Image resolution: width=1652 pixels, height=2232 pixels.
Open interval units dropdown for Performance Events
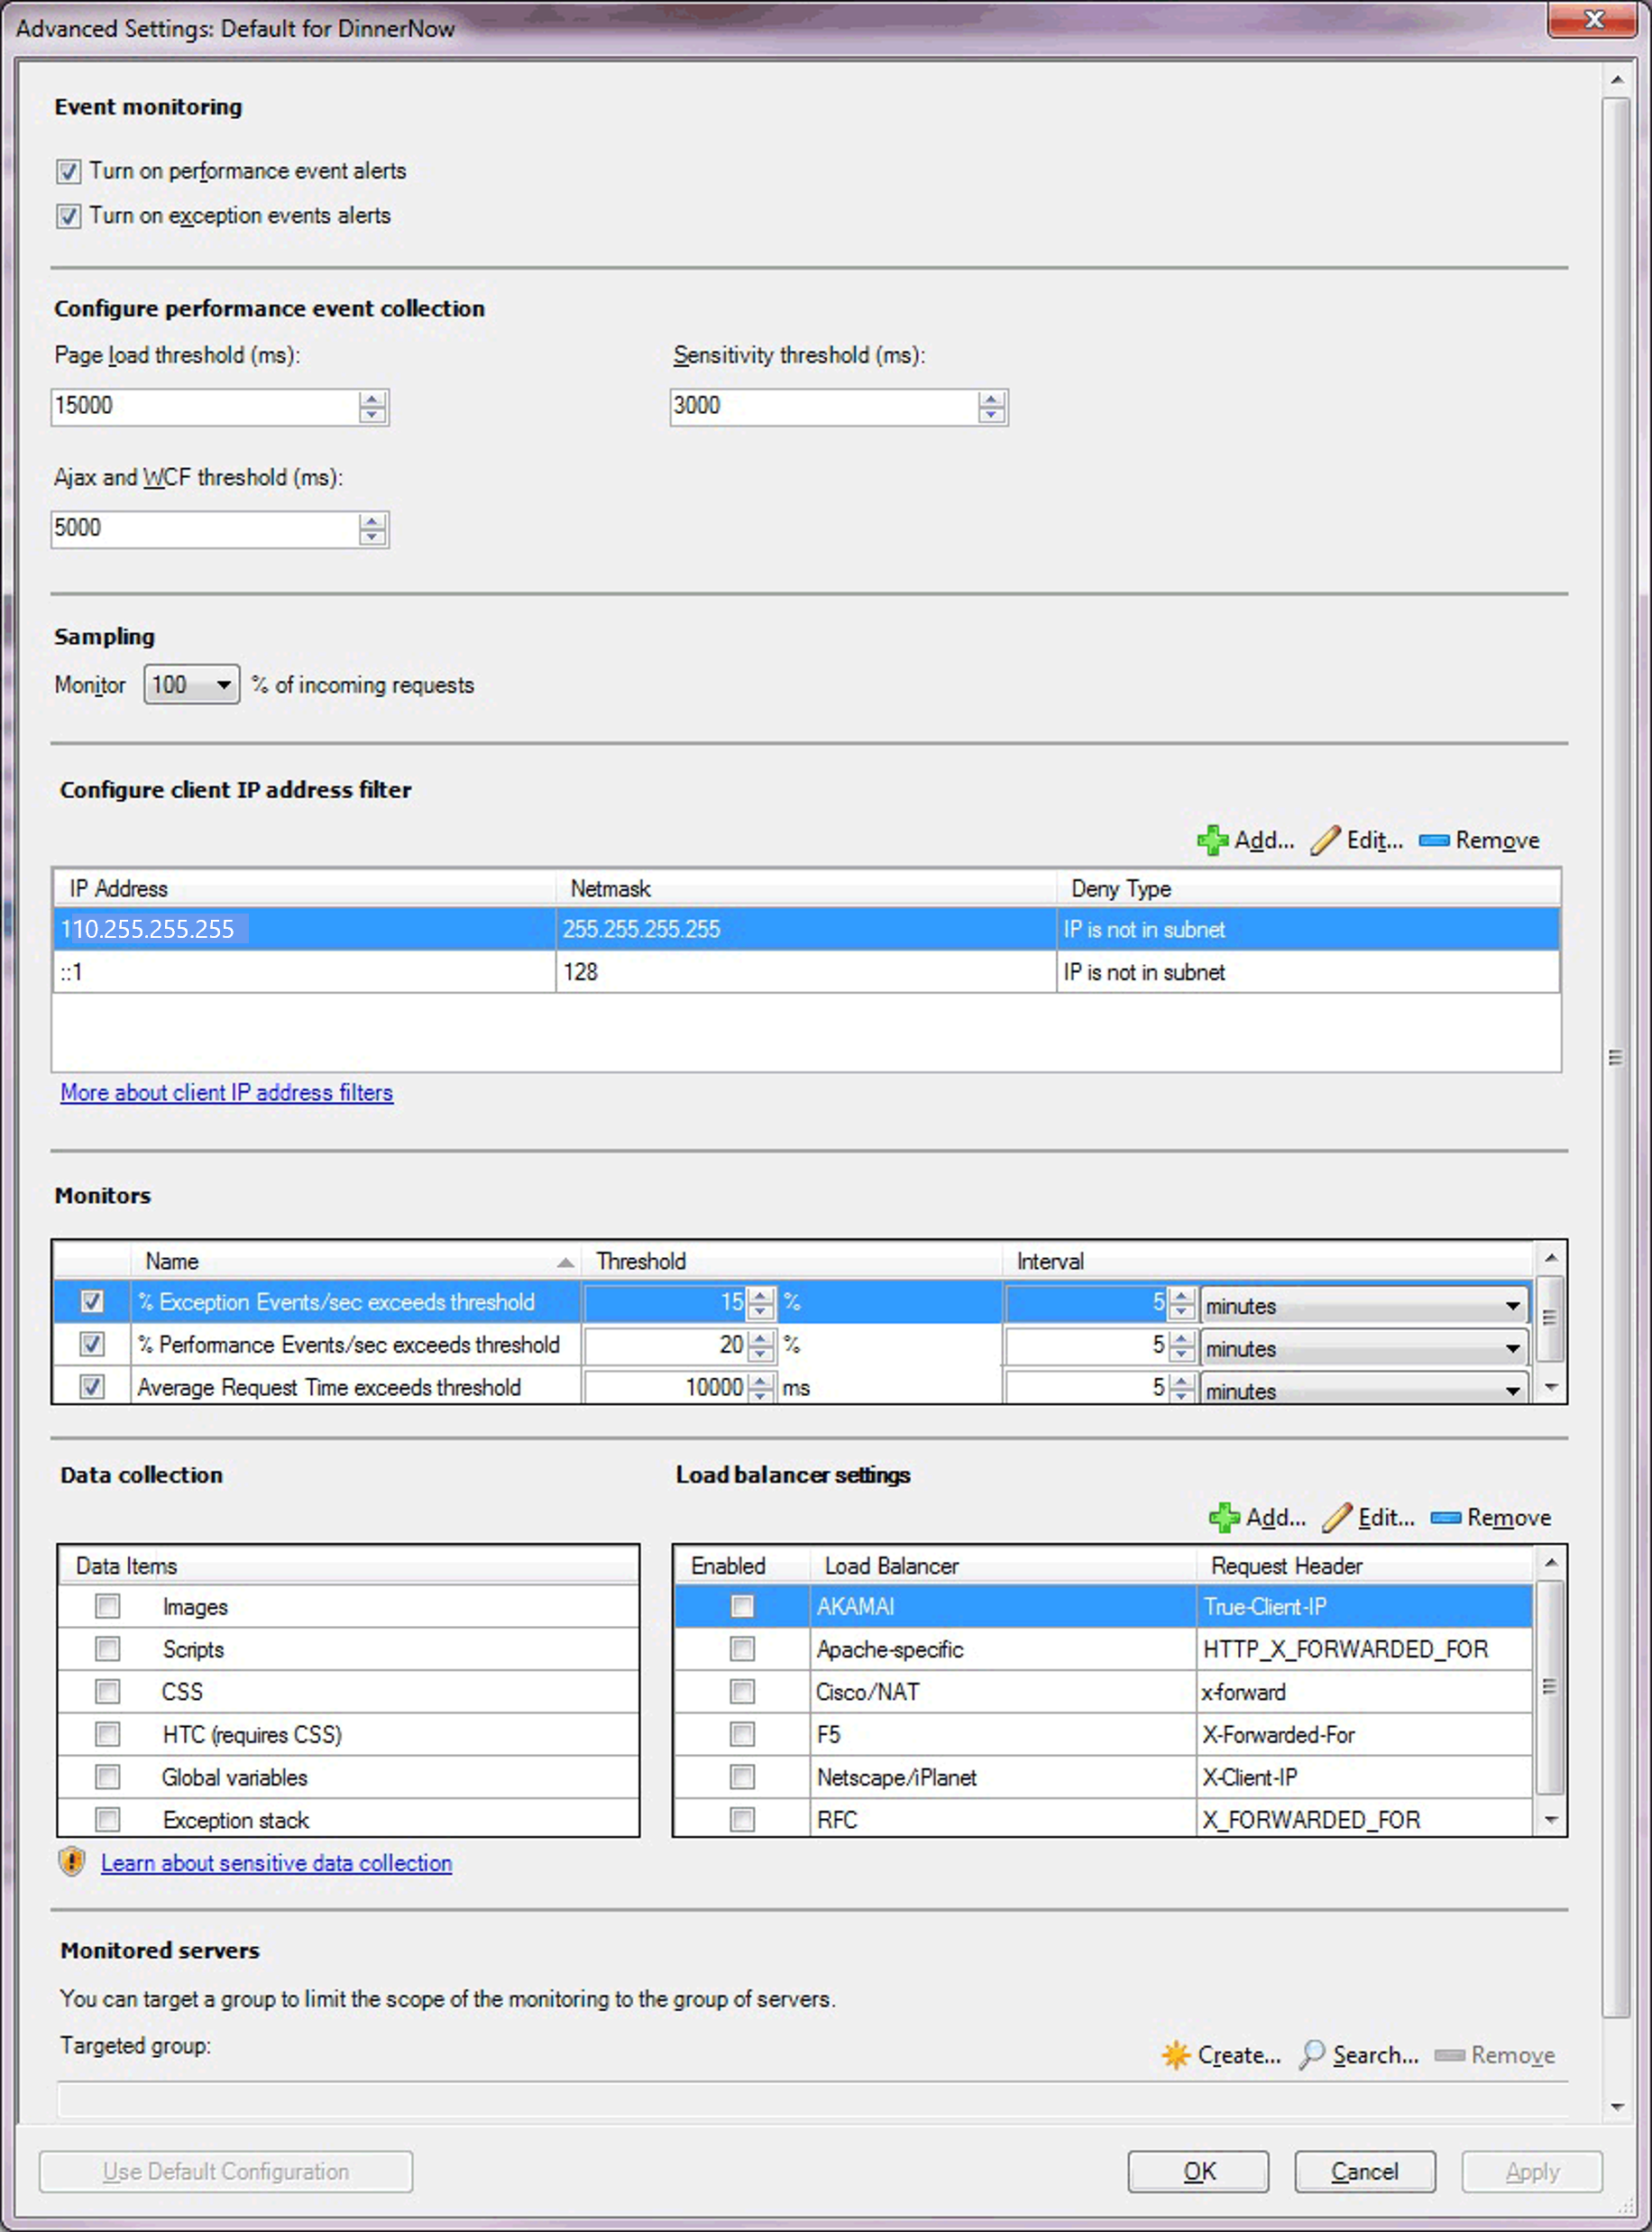(1365, 1348)
